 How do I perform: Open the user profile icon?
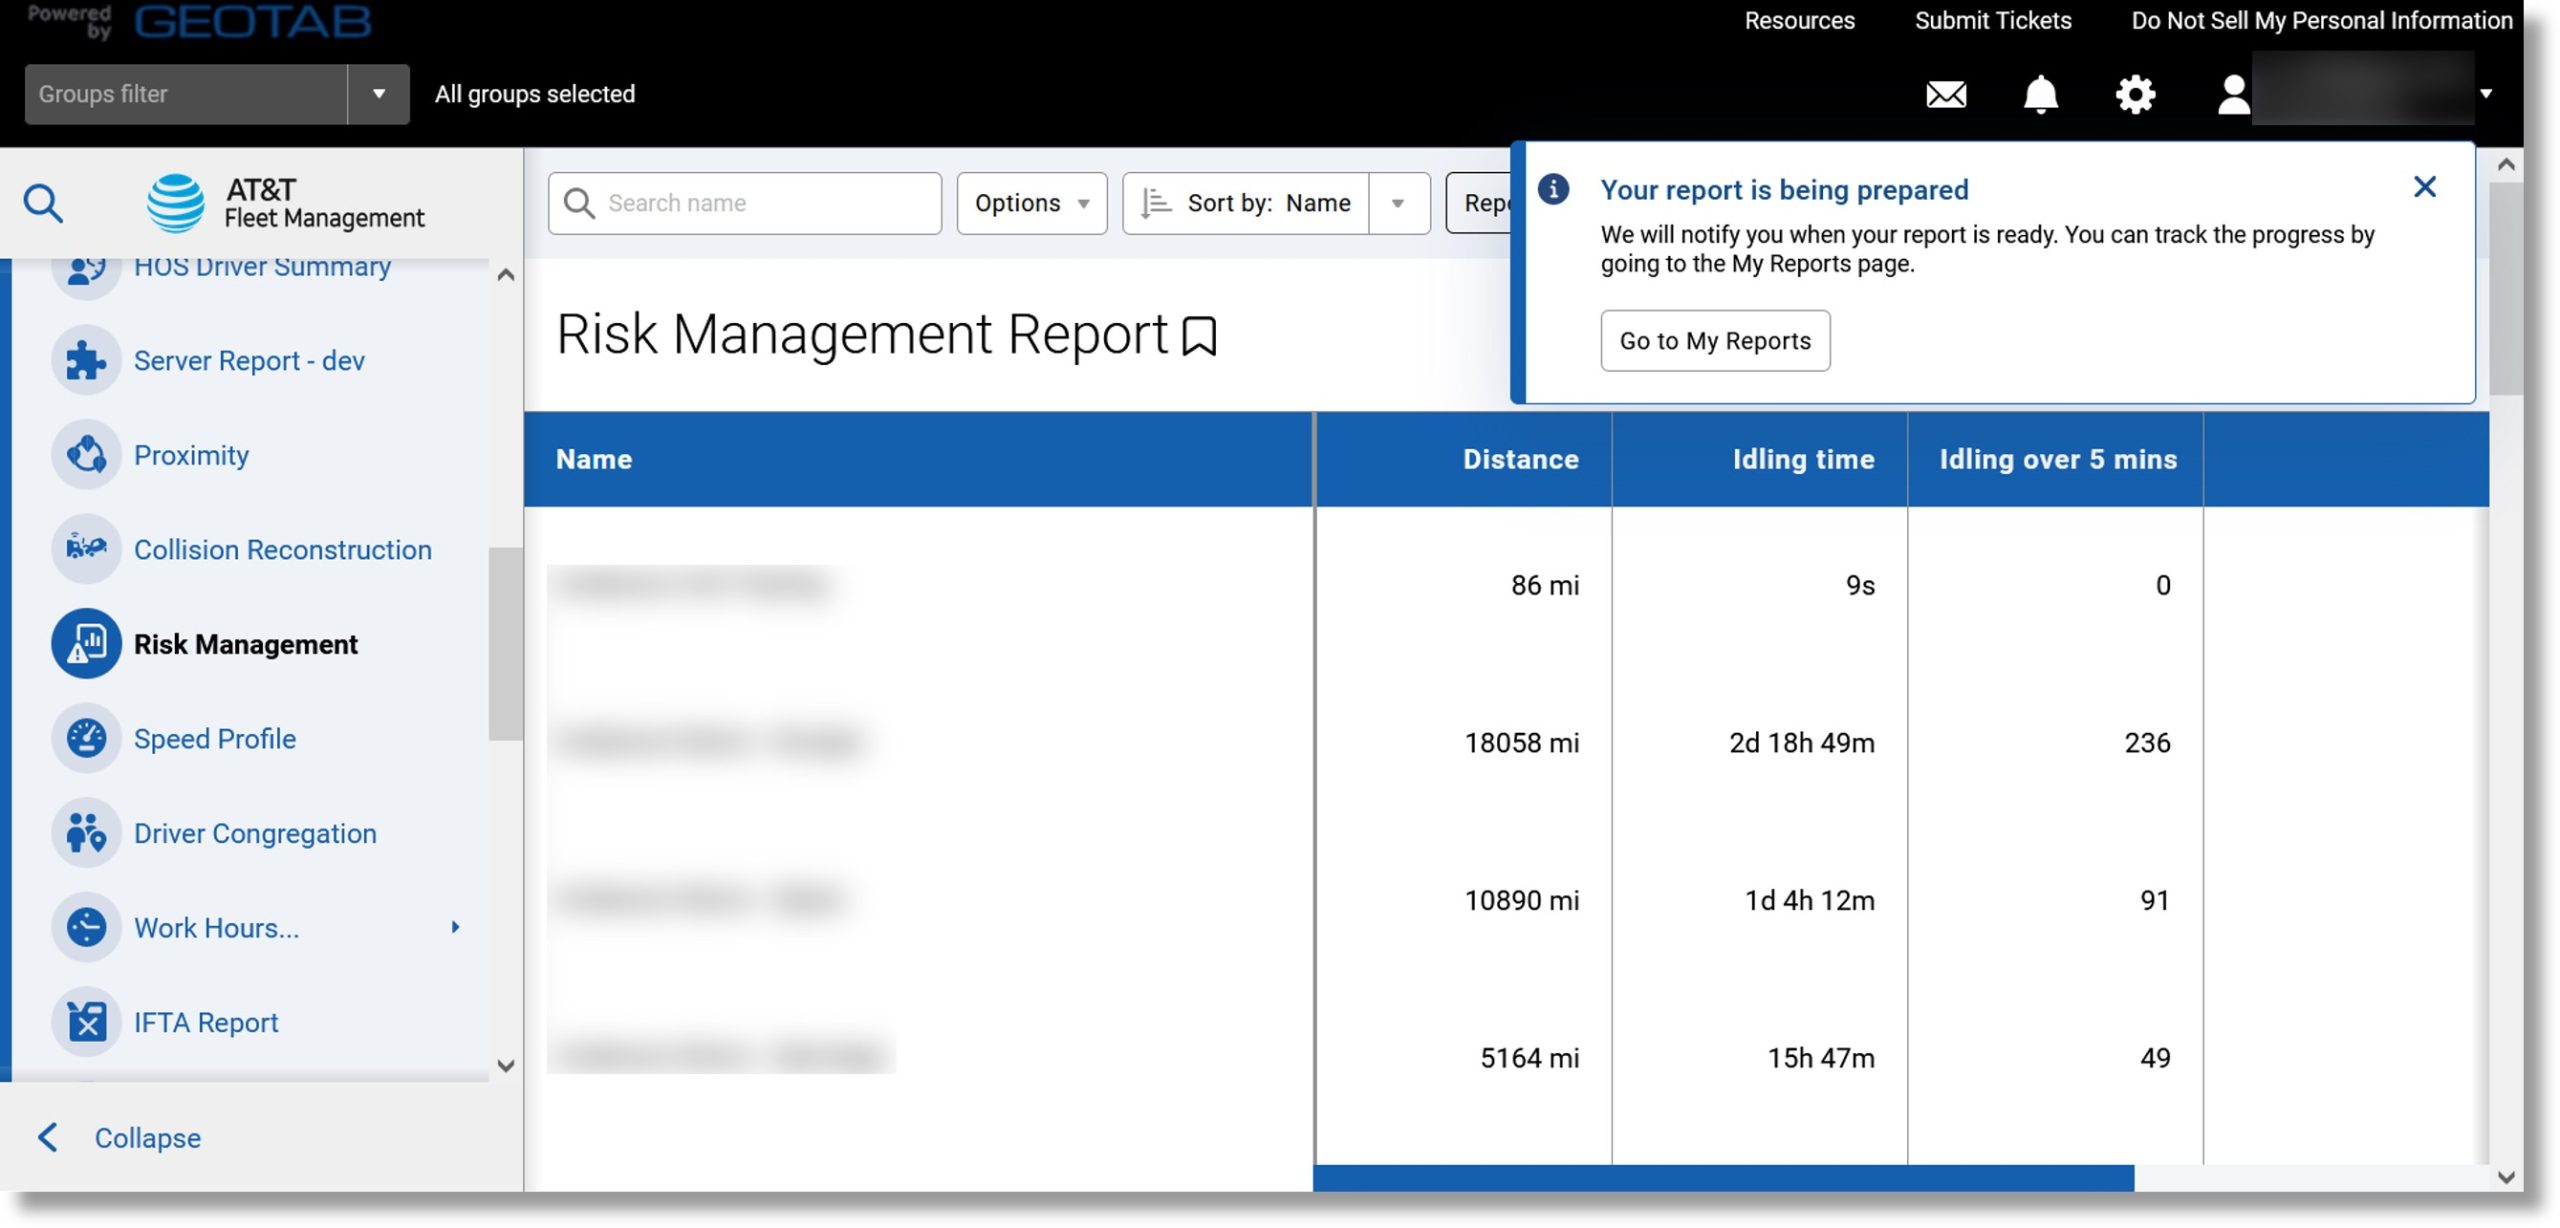(x=2233, y=95)
